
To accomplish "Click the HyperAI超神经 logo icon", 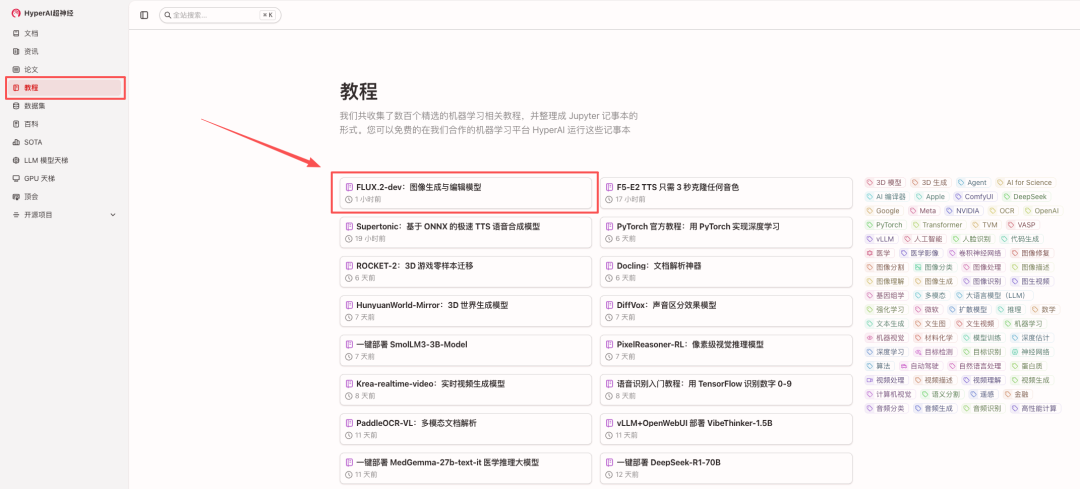I will (x=16, y=14).
